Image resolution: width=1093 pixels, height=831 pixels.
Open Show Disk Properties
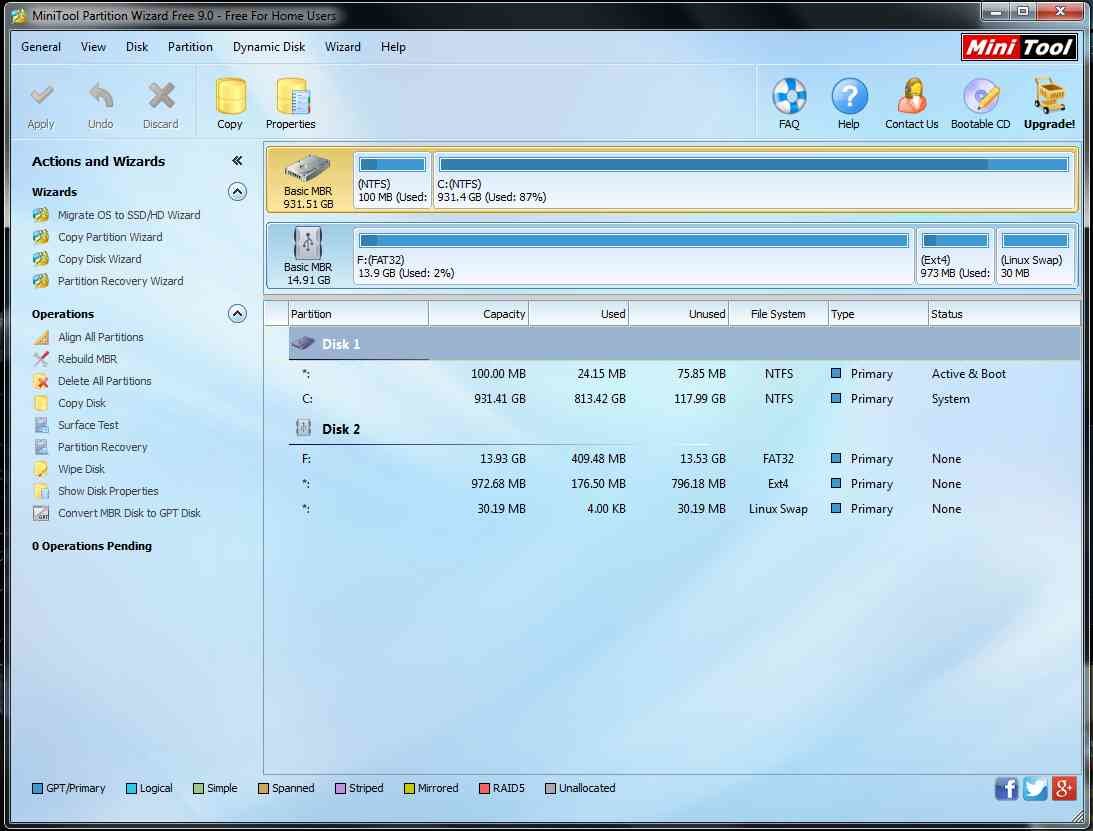point(108,491)
